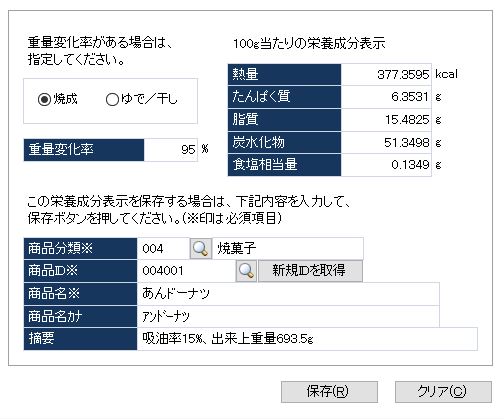Viewport: 504px width, 419px height.
Task: Click the 摘要 label
Action: (x=81, y=339)
